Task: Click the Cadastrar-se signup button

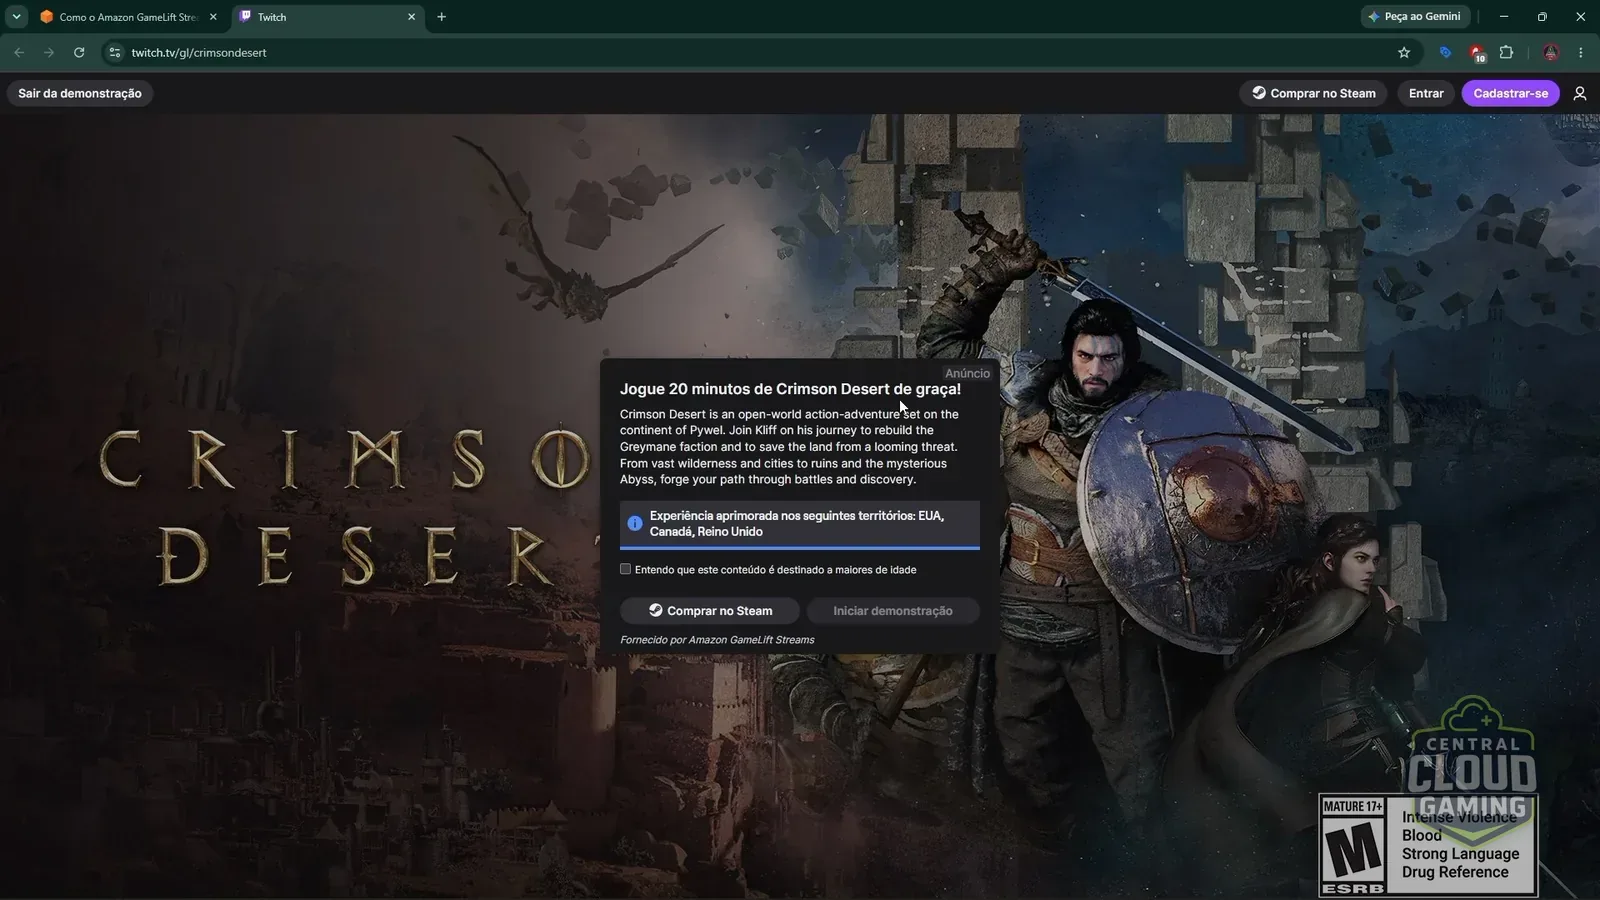Action: tap(1510, 93)
